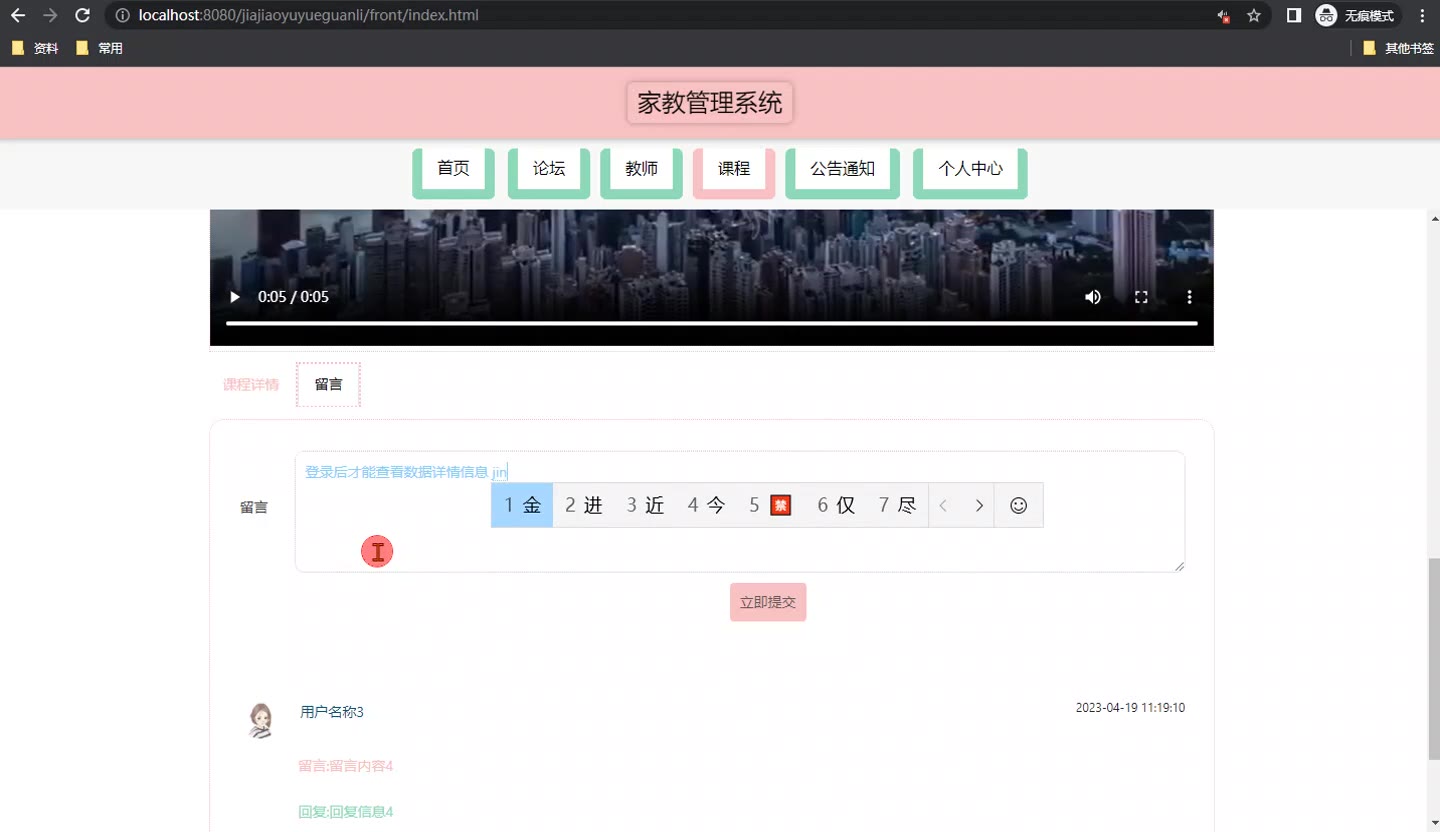This screenshot has height=832, width=1440.
Task: Play the video
Action: 235,297
